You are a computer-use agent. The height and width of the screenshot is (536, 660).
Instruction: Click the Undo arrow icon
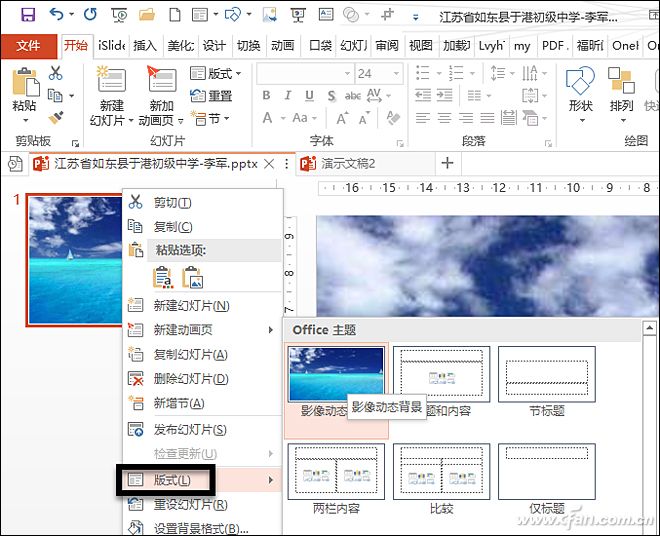[56, 15]
